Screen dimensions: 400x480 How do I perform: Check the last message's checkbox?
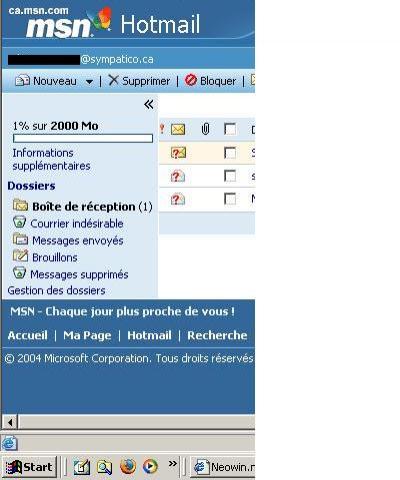230,199
